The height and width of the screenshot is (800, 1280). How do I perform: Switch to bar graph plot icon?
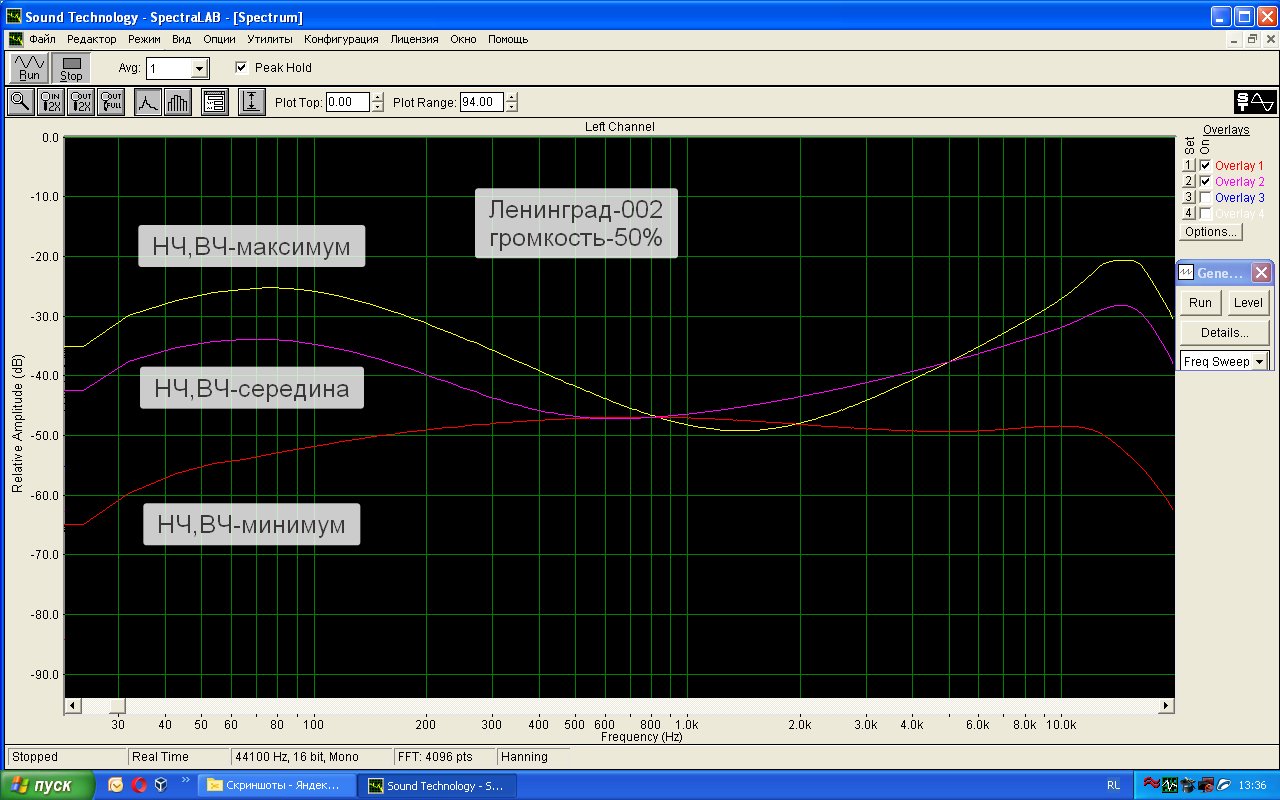click(x=177, y=102)
